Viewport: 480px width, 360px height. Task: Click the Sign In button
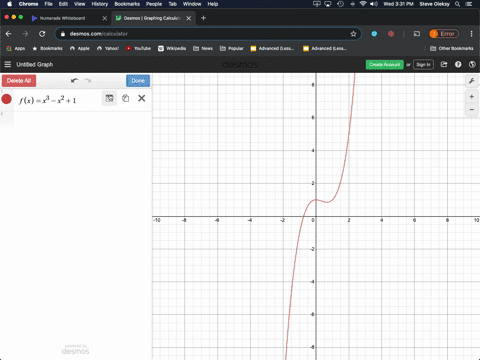(423, 65)
